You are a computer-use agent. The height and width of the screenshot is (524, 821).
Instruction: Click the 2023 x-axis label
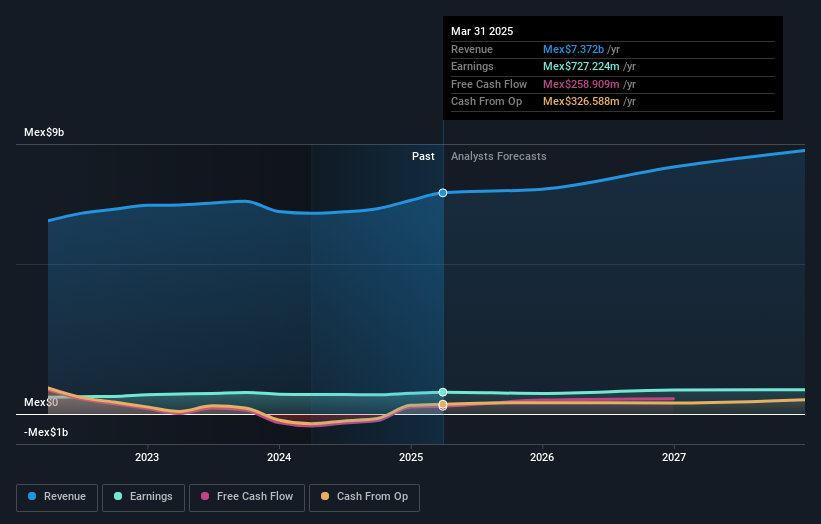click(147, 458)
